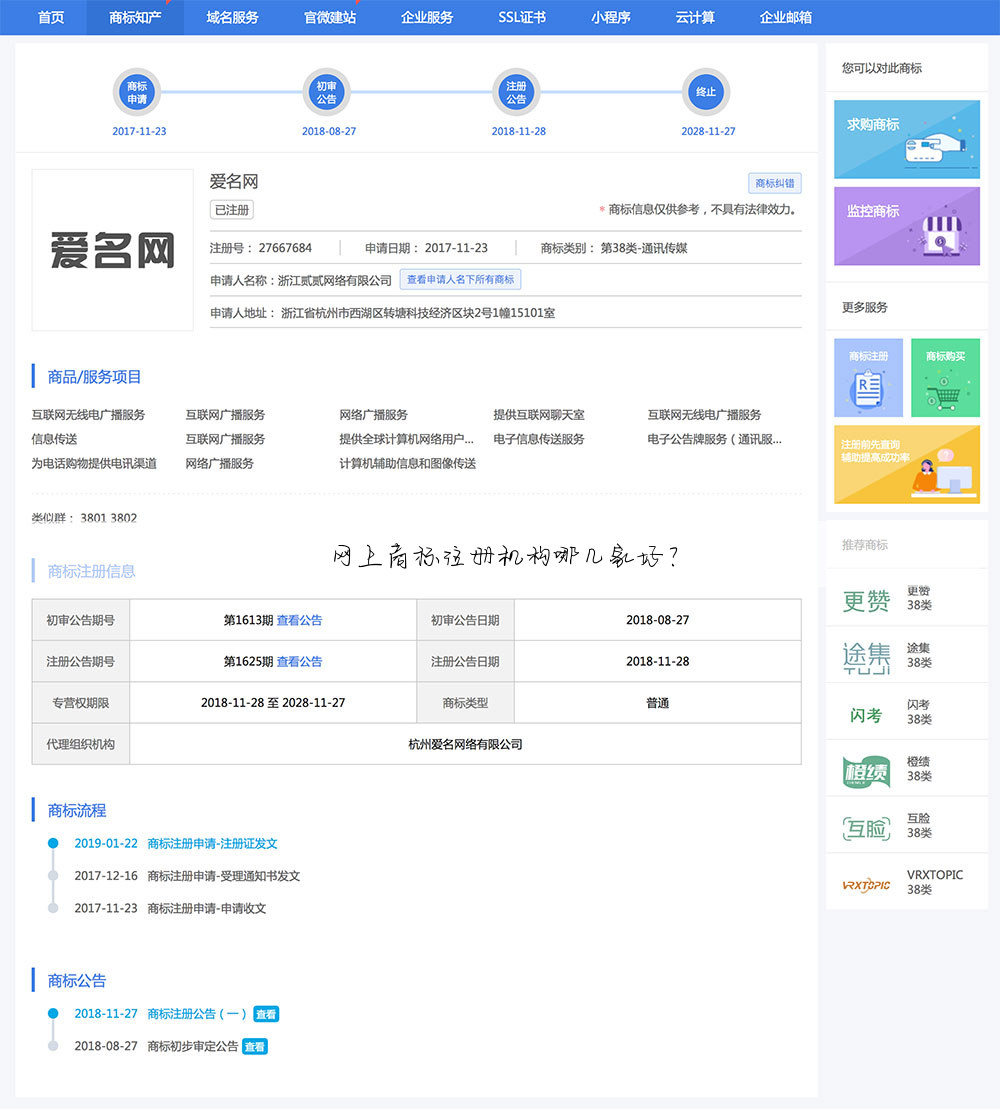Open the SSL证书 menu item
Viewport: 1000px width, 1109px height.
(x=521, y=17)
